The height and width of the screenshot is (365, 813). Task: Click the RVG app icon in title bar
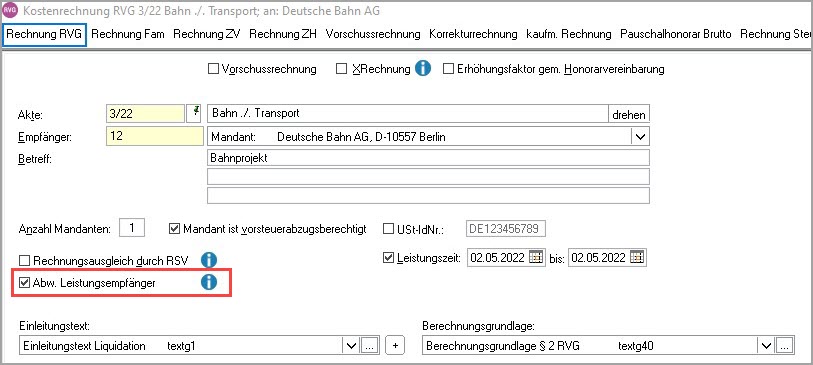coord(10,10)
